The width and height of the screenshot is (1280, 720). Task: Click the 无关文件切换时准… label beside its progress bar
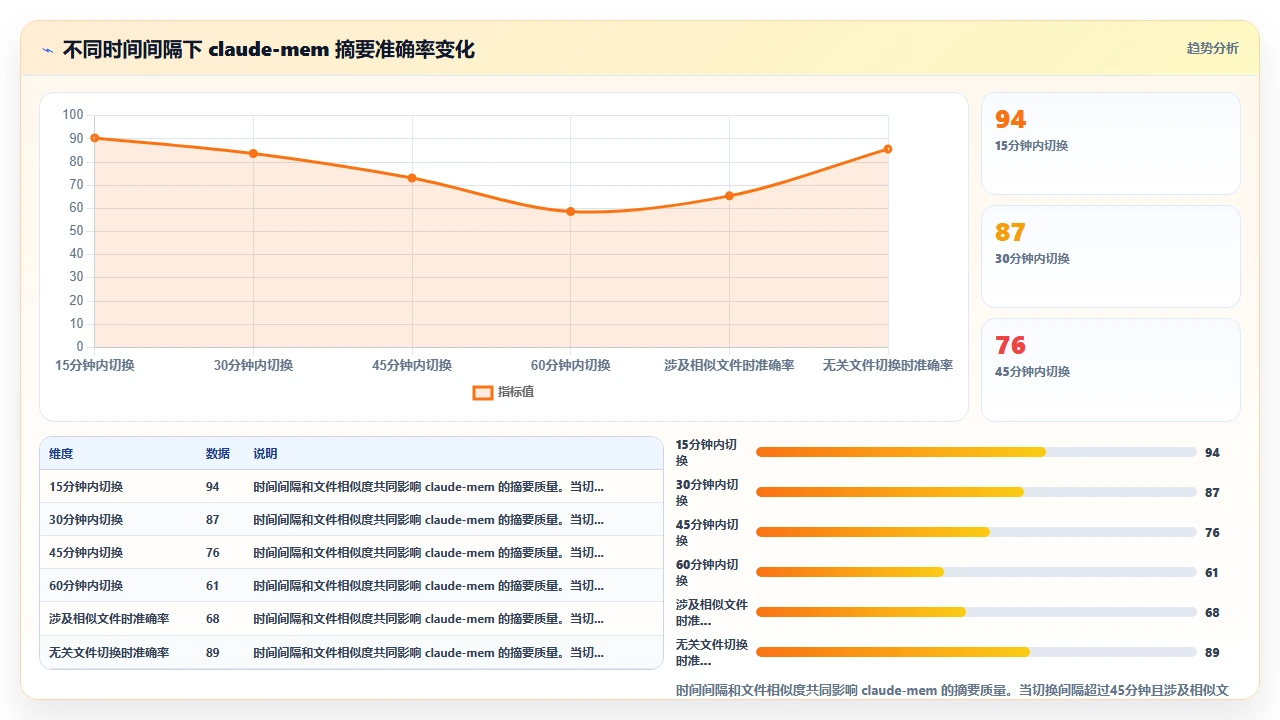(x=712, y=653)
